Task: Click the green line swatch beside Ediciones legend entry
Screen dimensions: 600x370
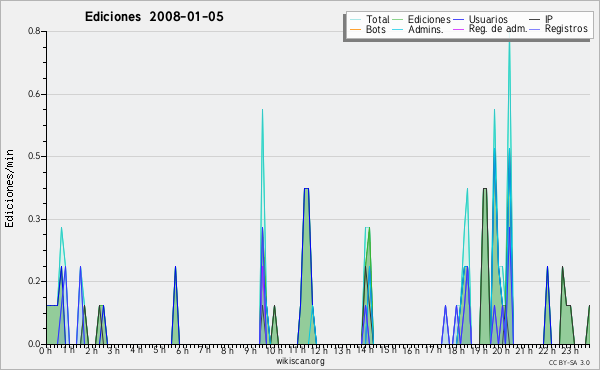Action: tap(398, 20)
